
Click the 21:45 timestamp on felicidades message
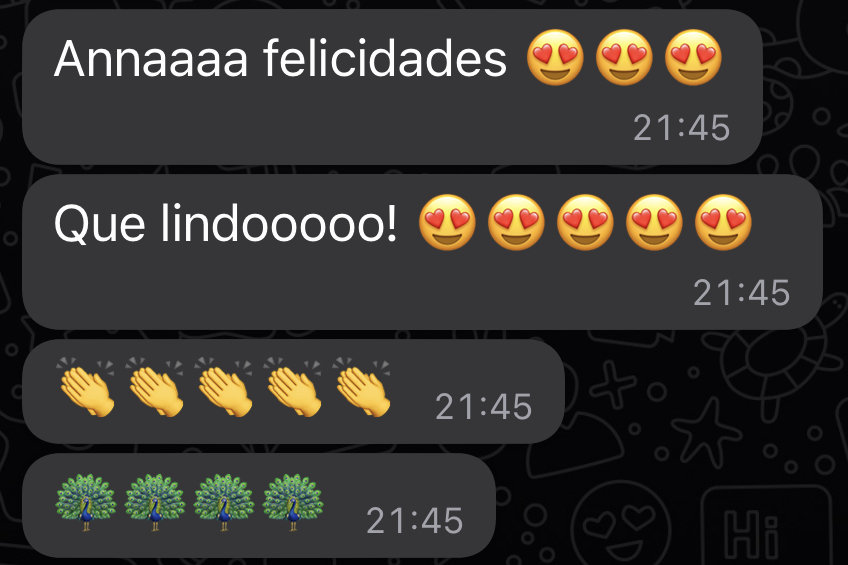click(x=681, y=128)
